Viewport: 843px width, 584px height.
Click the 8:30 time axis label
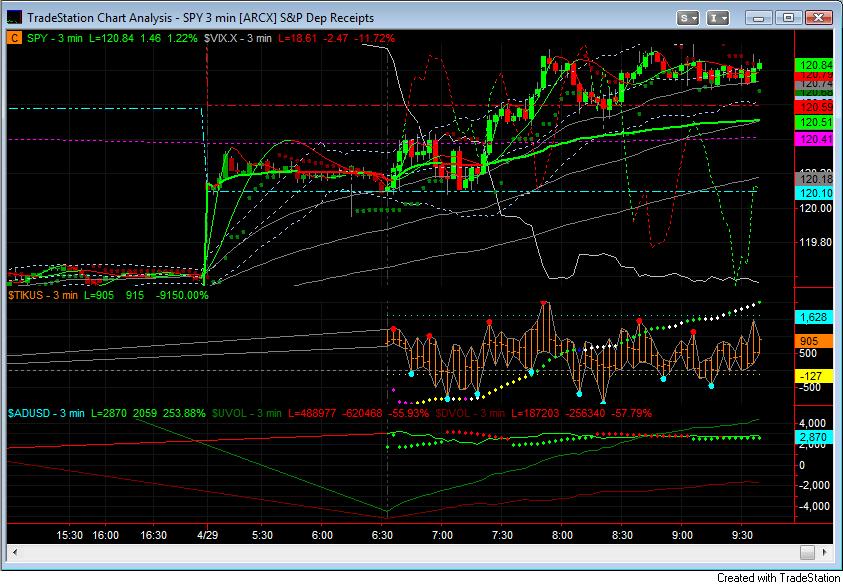pyautogui.click(x=621, y=536)
